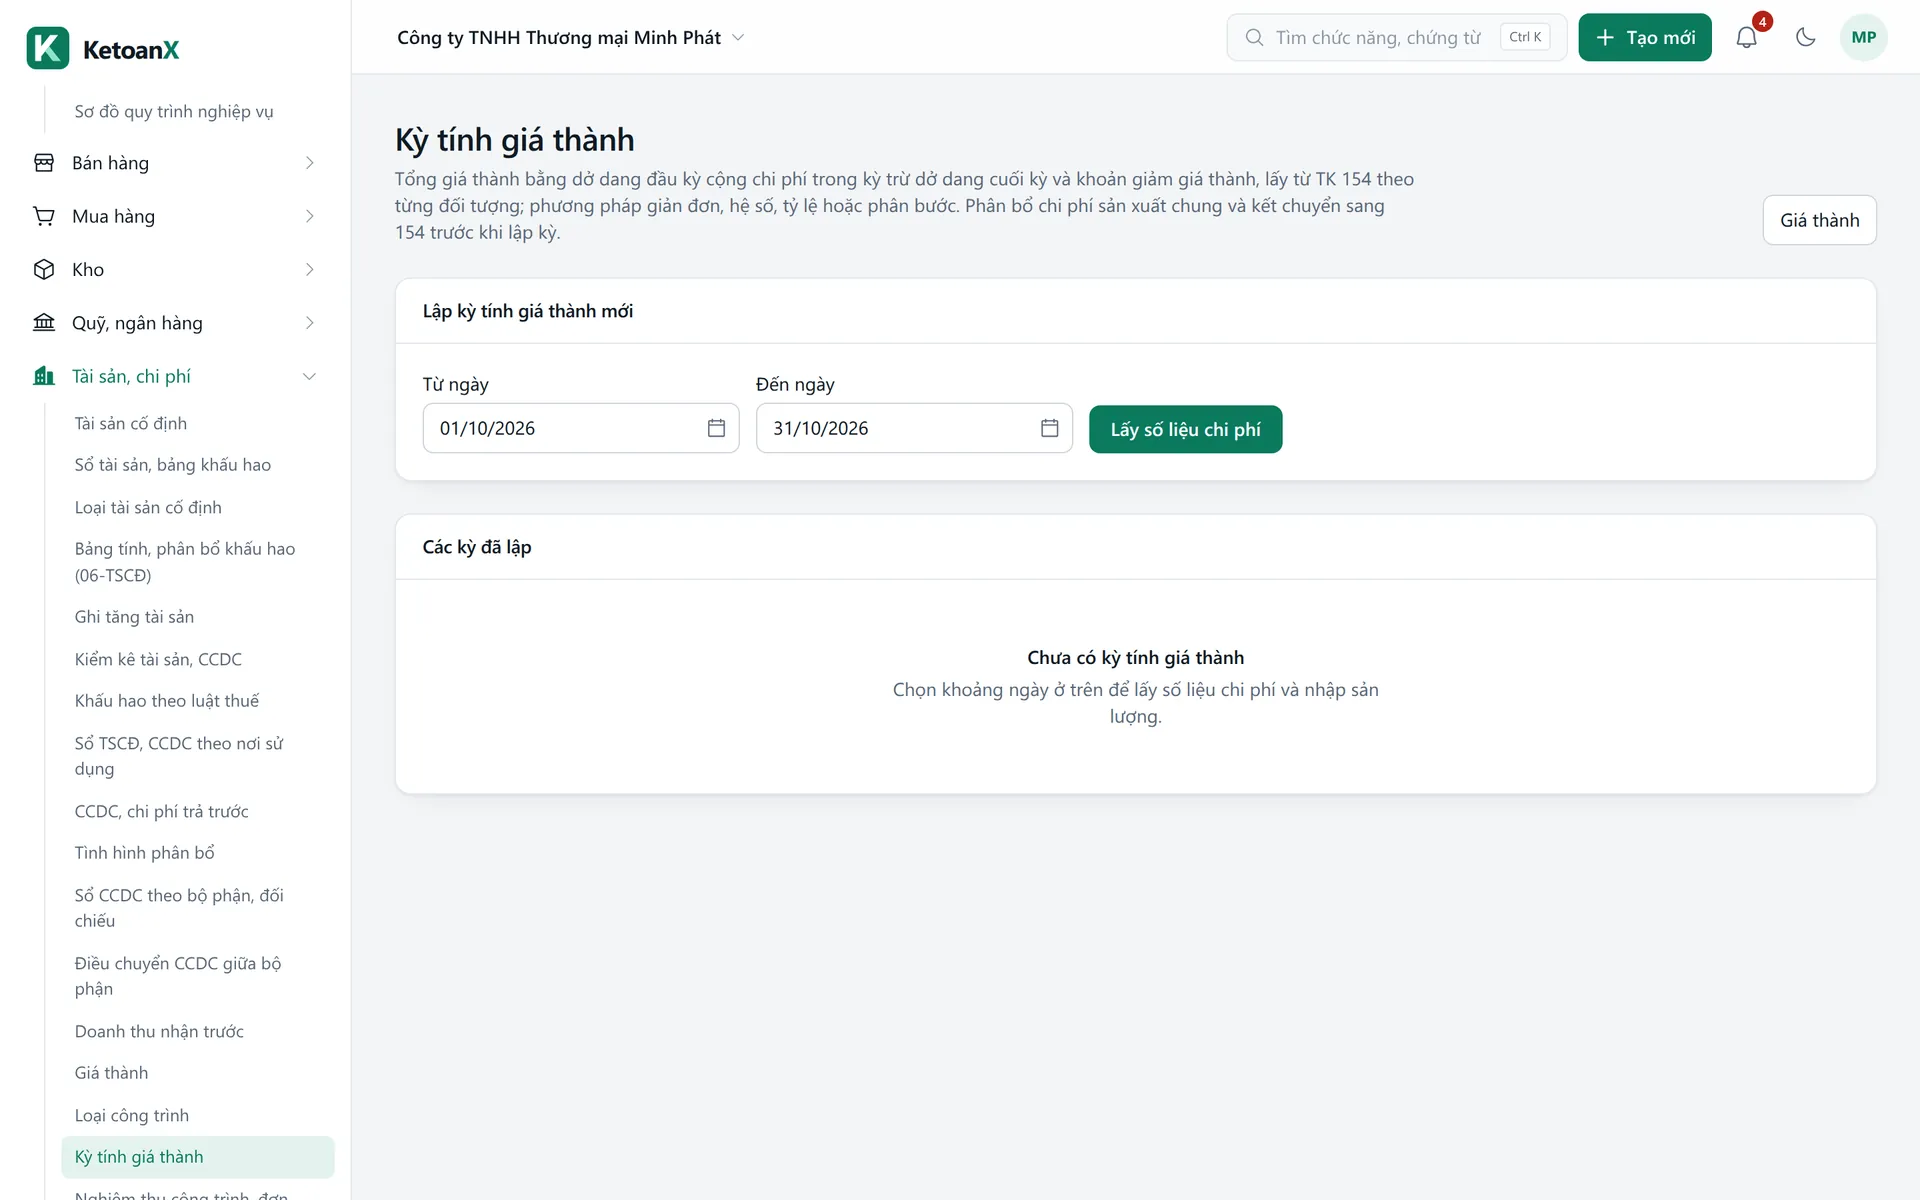This screenshot has height=1200, width=1920.
Task: Collapse the Tài sản, chi phí section
Action: pos(309,376)
